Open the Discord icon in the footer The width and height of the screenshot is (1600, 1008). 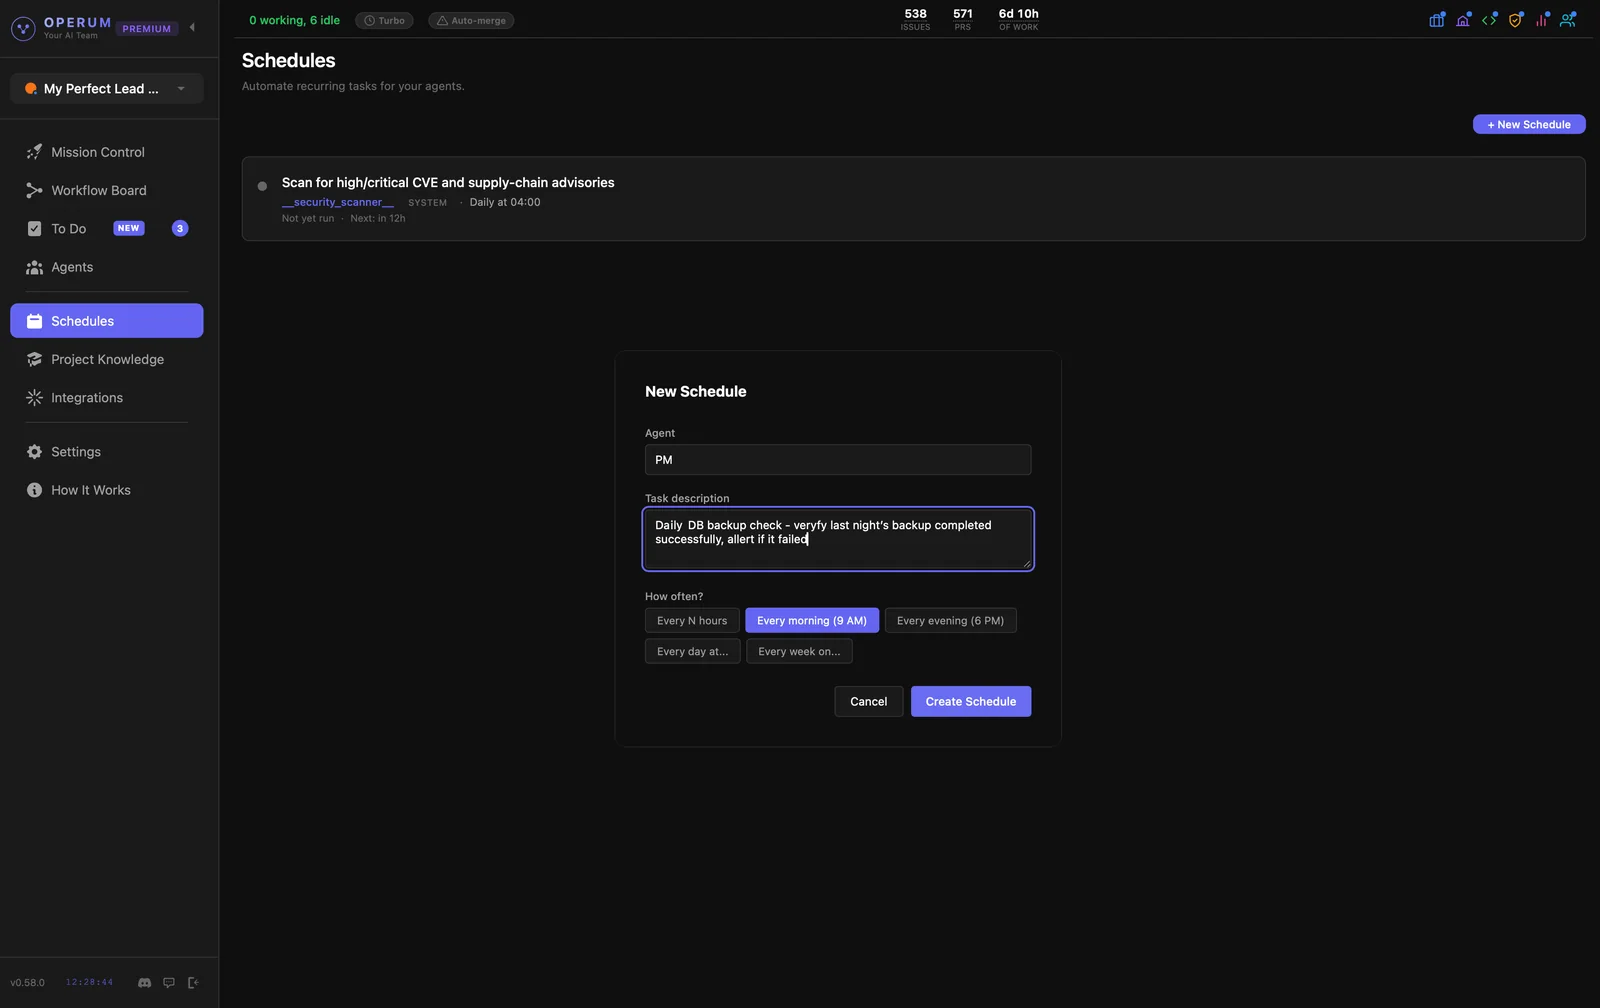pyautogui.click(x=144, y=983)
